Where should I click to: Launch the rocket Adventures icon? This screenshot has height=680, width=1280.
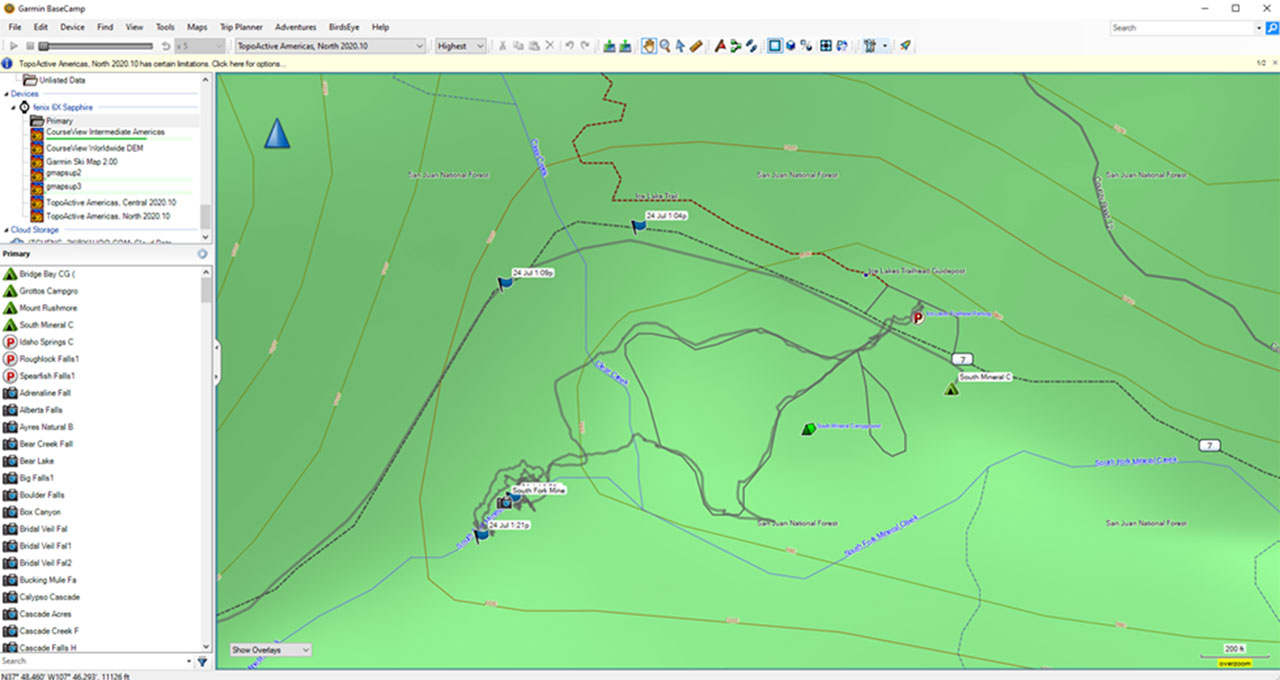point(905,46)
